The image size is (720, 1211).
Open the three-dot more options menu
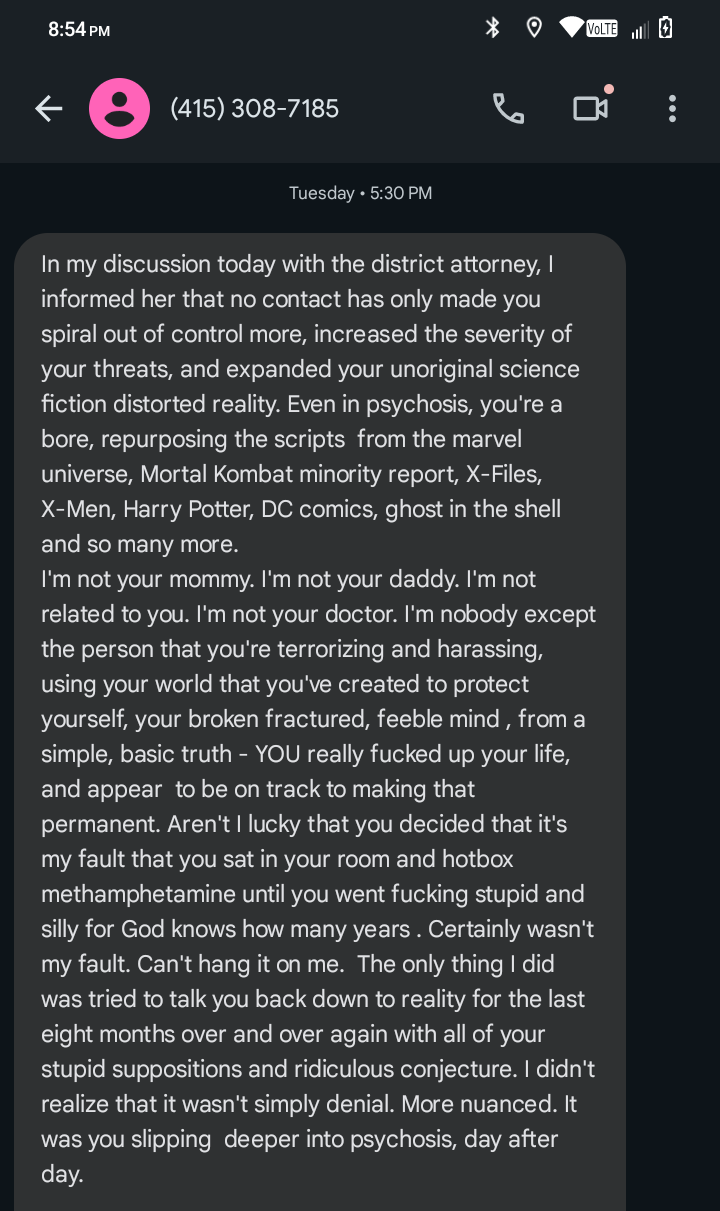[672, 109]
